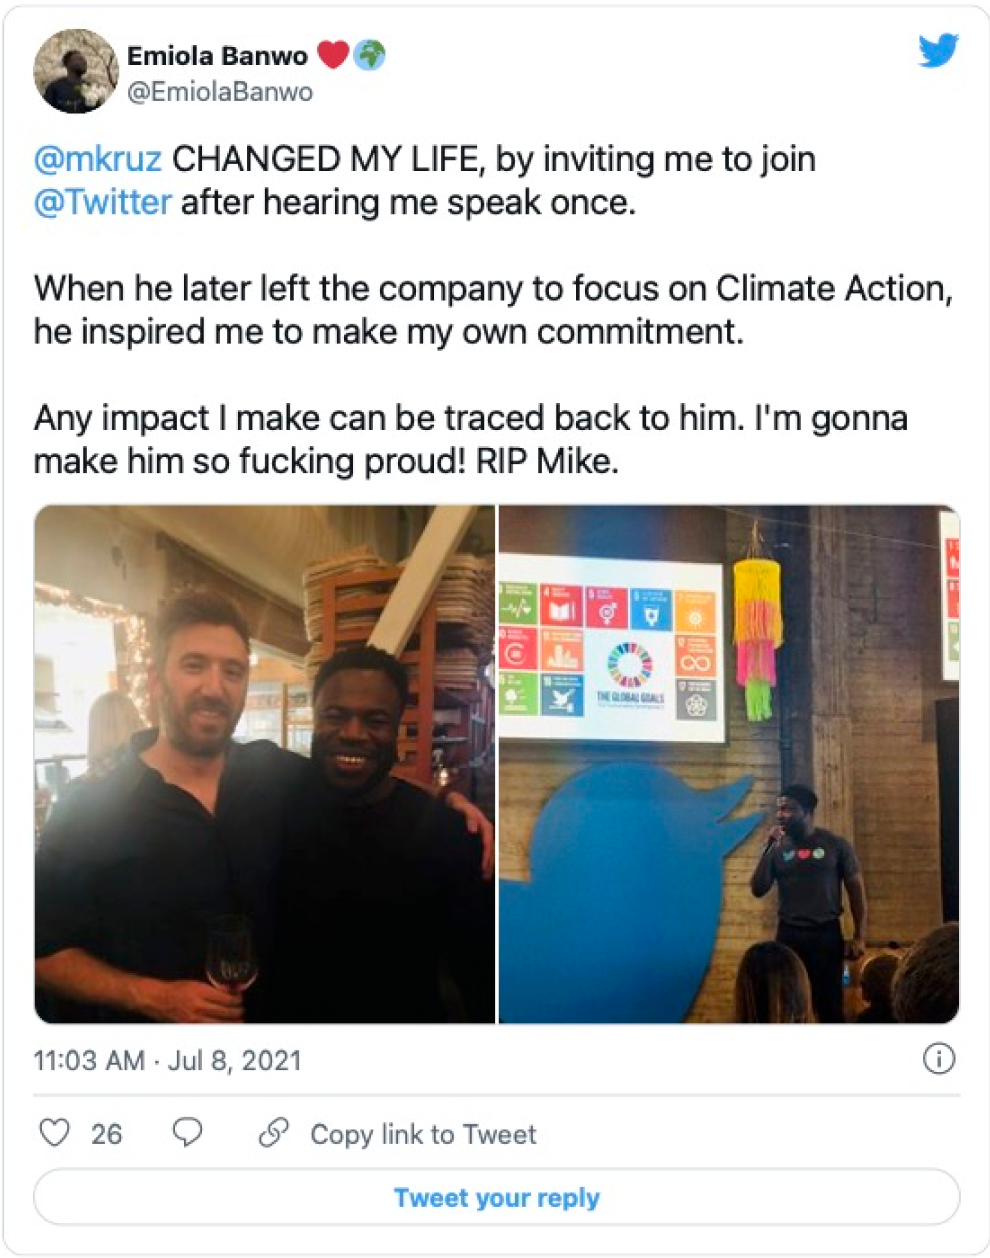
Task: Click the reply speech bubble icon
Action: tap(187, 1132)
